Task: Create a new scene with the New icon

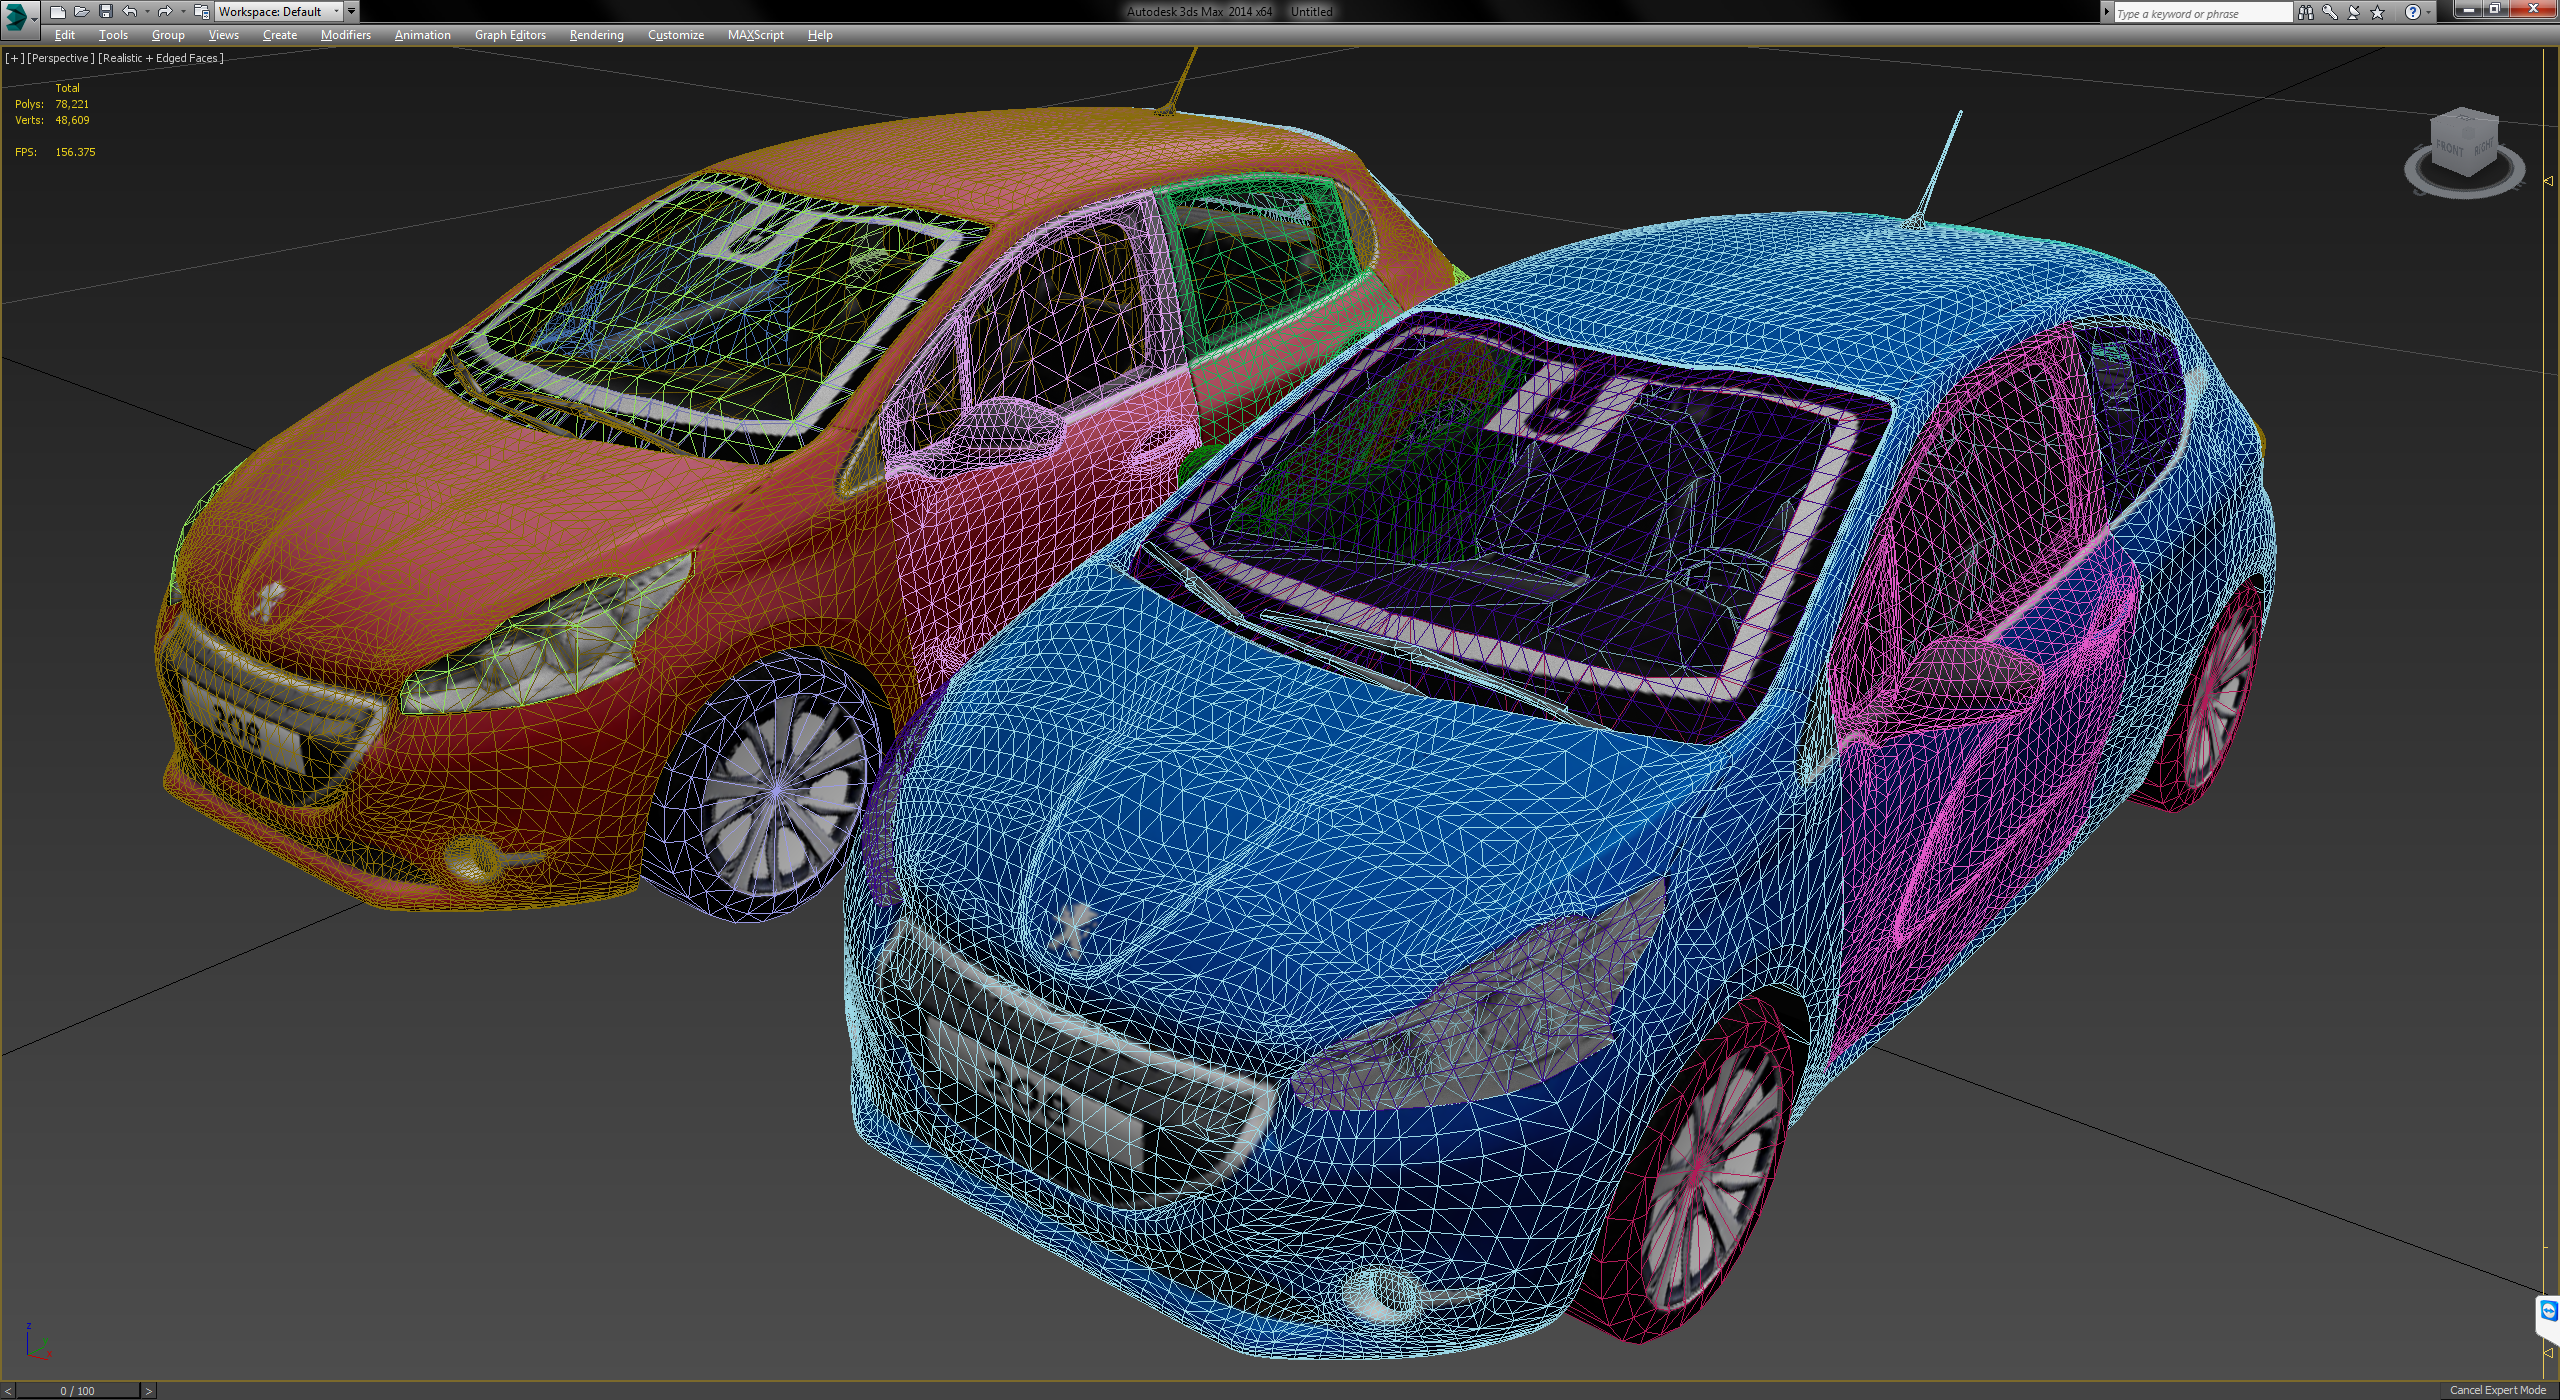Action: click(58, 11)
